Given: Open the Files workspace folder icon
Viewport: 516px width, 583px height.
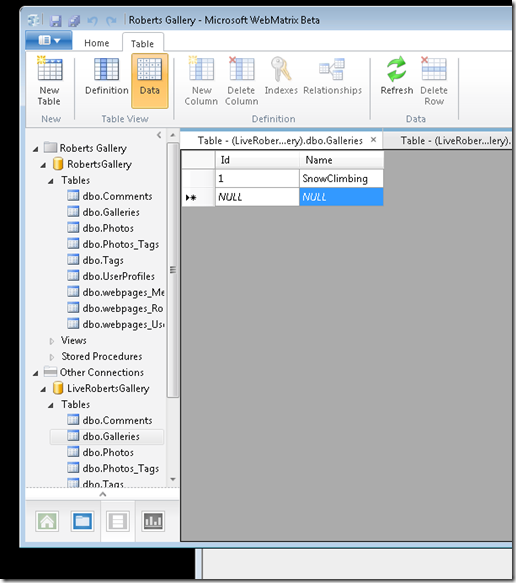Looking at the screenshot, I should [x=82, y=521].
